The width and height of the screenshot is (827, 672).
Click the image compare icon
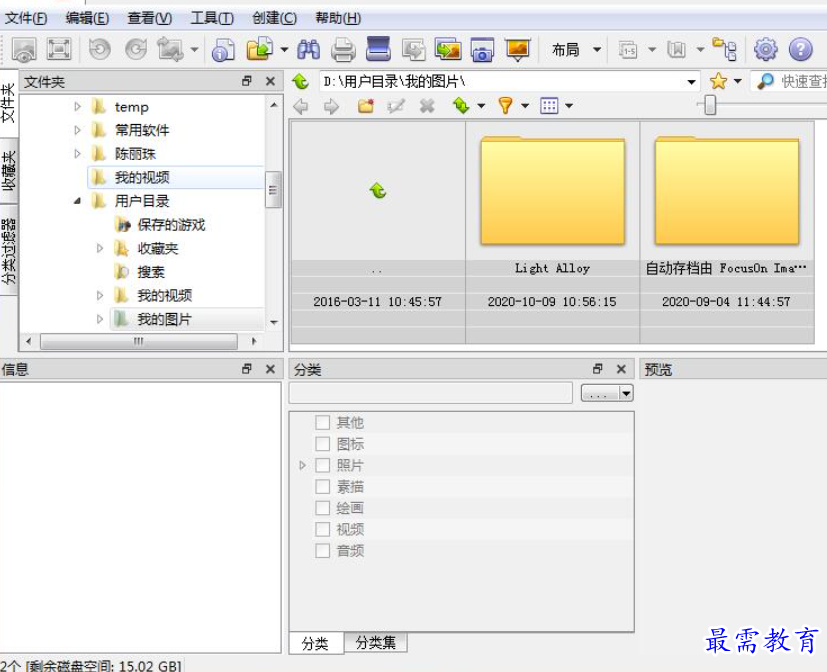coord(448,50)
